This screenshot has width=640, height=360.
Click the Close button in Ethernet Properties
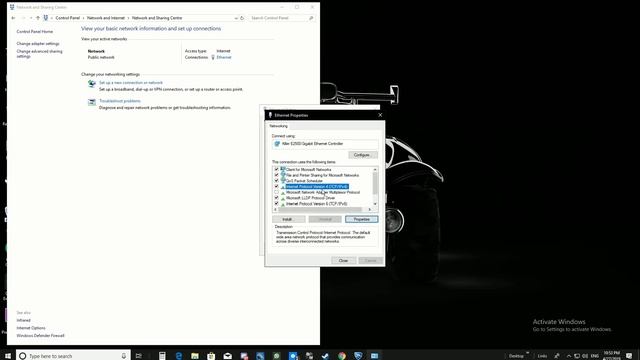tap(343, 260)
